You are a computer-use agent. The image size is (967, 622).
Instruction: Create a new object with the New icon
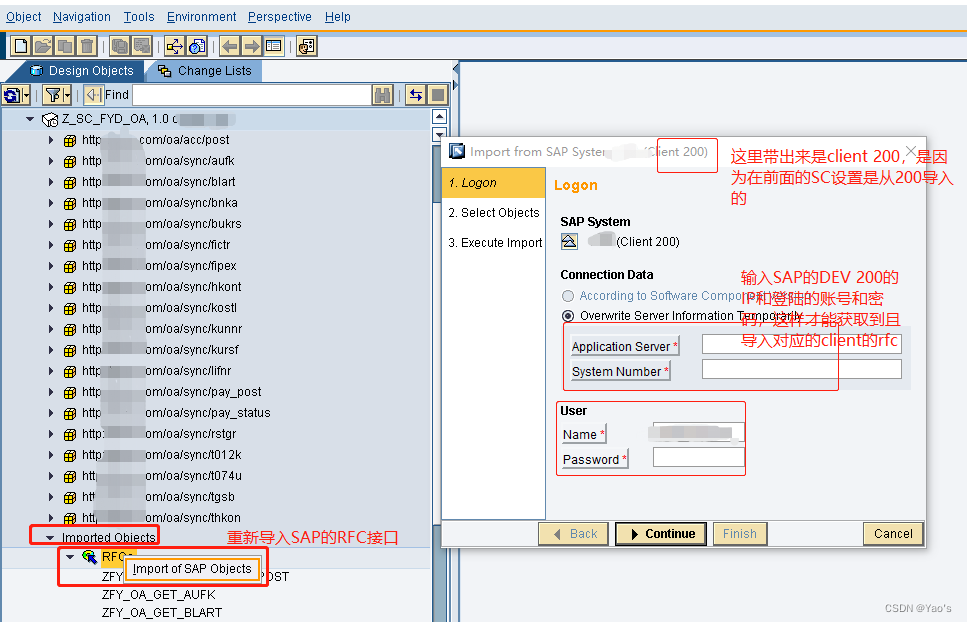point(18,45)
